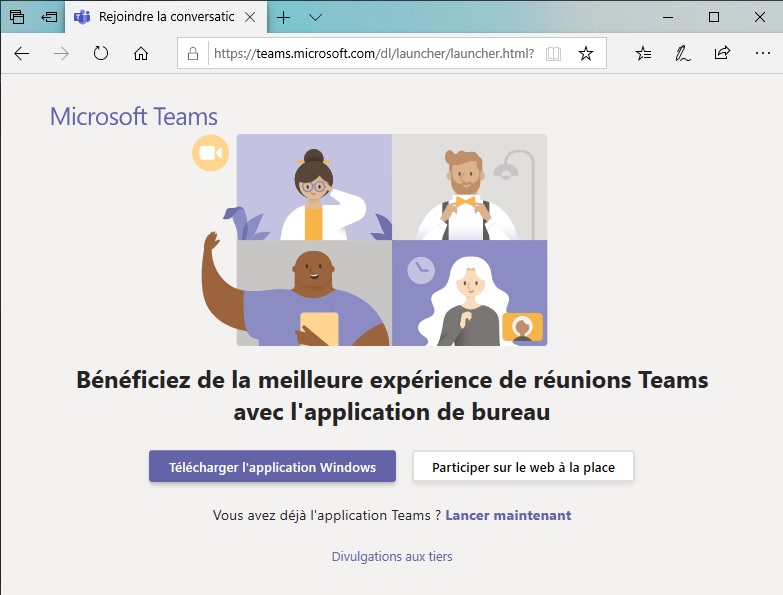Open browser settings and more menu
This screenshot has width=783, height=595.
click(763, 53)
